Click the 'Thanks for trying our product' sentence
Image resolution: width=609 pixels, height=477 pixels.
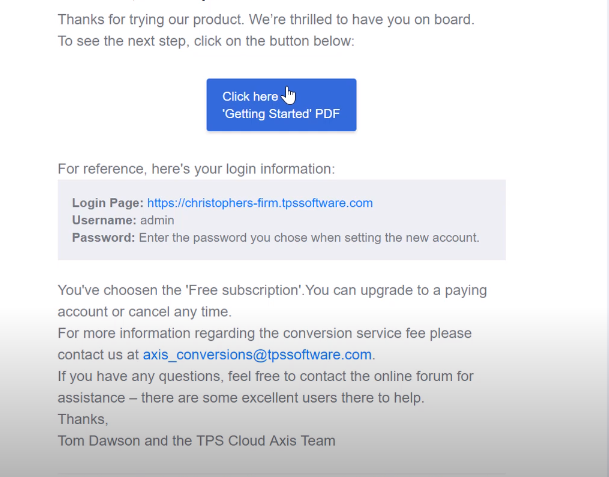click(x=266, y=19)
